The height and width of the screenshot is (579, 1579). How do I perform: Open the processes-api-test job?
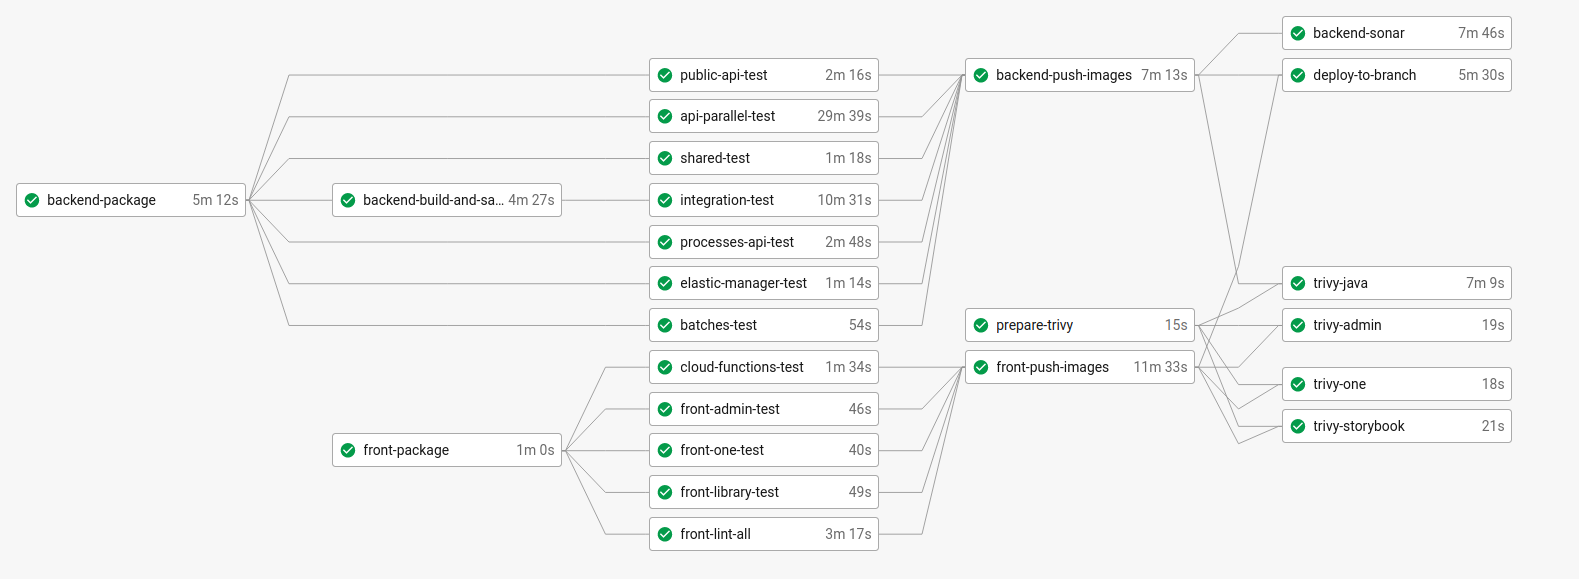pos(736,242)
